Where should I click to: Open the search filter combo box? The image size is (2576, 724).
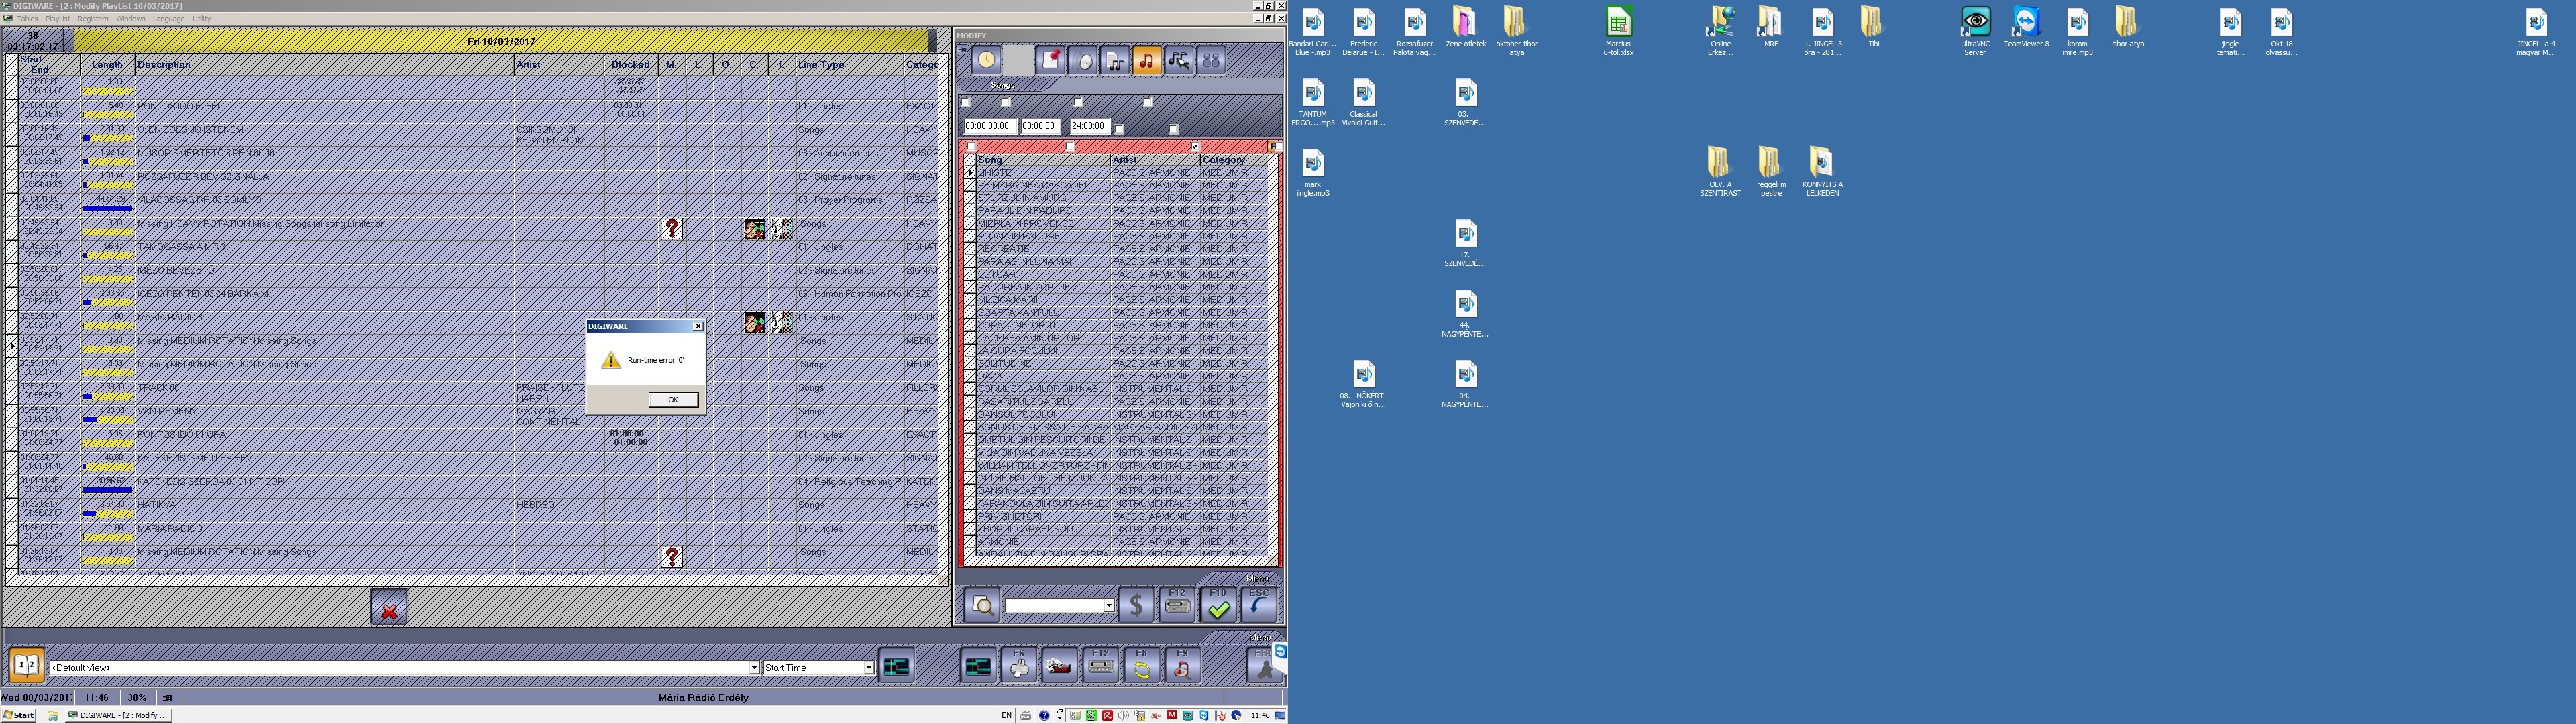(x=1108, y=606)
